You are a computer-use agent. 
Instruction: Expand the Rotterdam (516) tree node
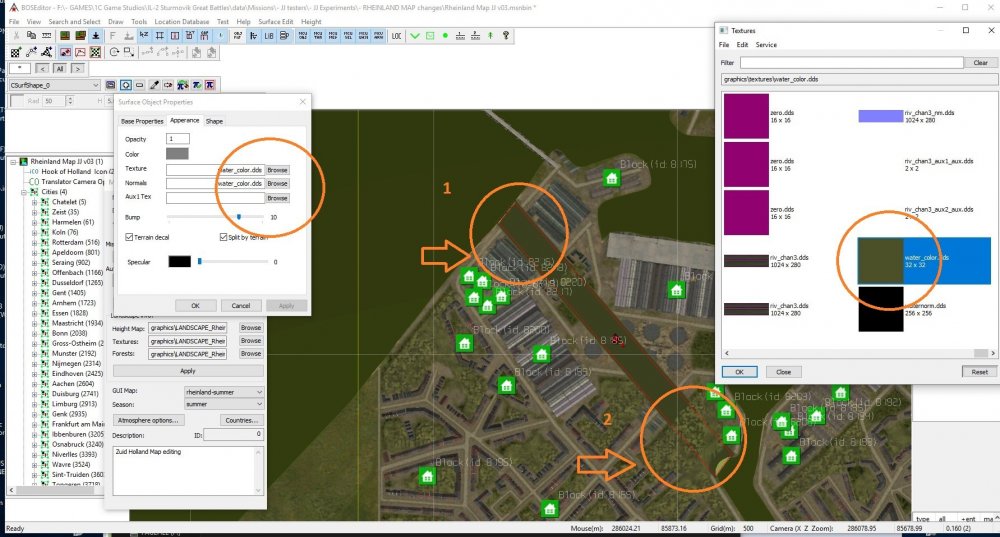click(34, 242)
